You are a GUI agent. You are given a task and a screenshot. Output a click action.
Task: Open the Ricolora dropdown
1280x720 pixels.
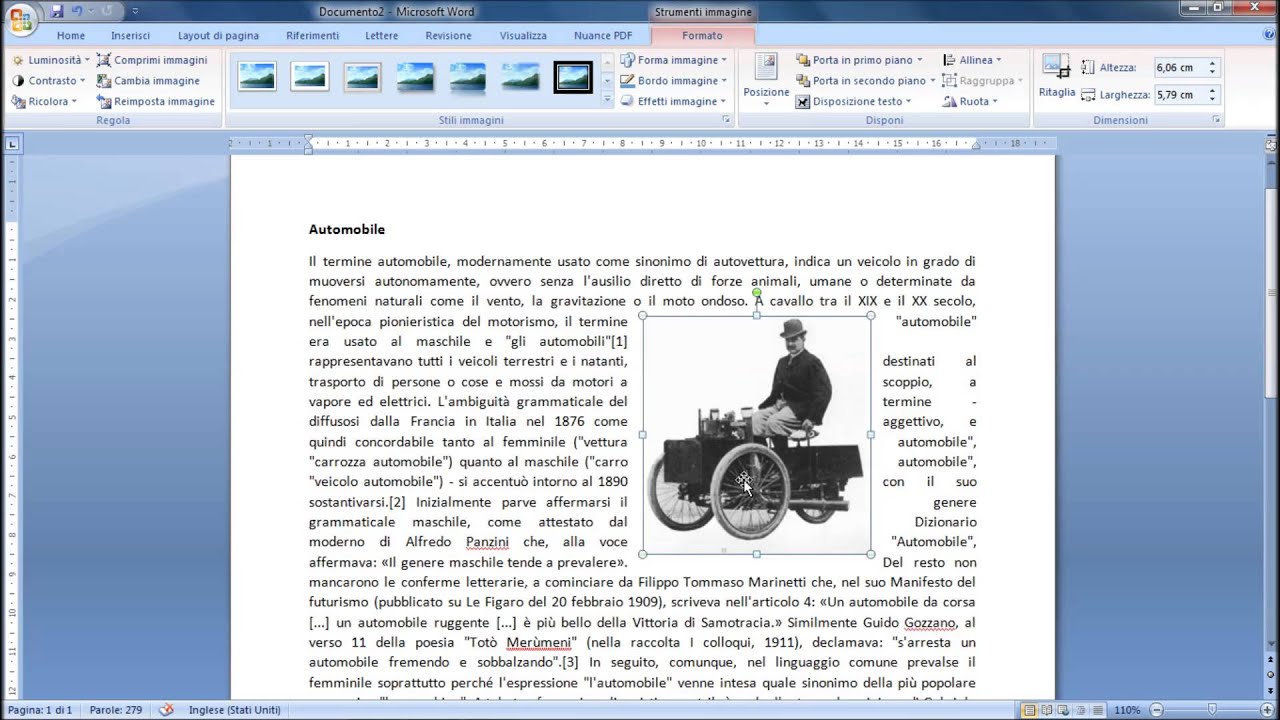[43, 101]
